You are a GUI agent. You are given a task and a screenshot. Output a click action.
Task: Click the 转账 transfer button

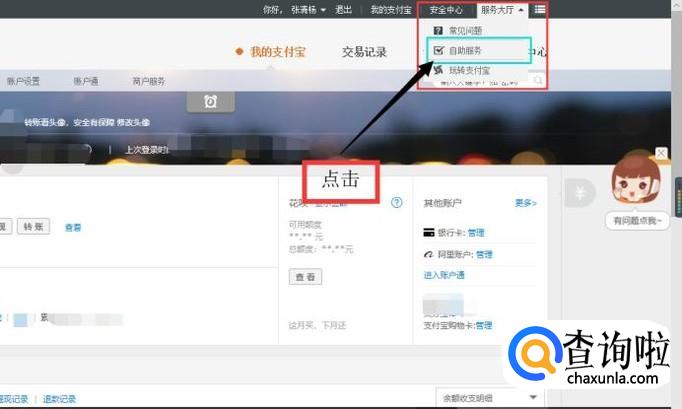click(x=33, y=227)
